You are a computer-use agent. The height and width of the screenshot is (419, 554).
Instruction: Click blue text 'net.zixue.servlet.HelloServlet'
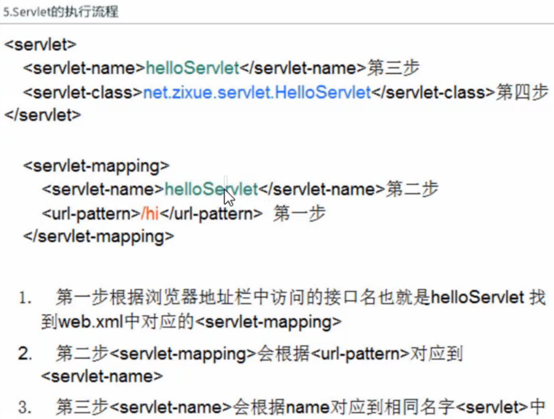(x=257, y=93)
